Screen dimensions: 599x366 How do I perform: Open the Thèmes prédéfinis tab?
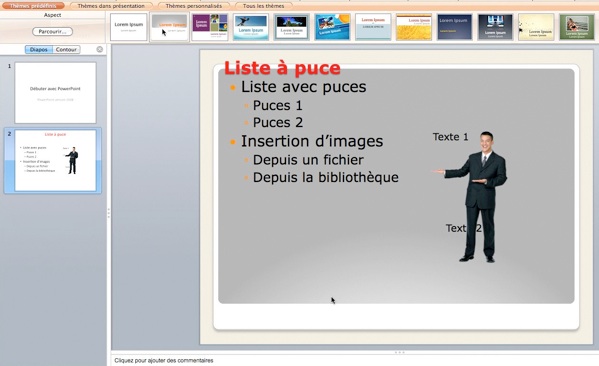32,6
